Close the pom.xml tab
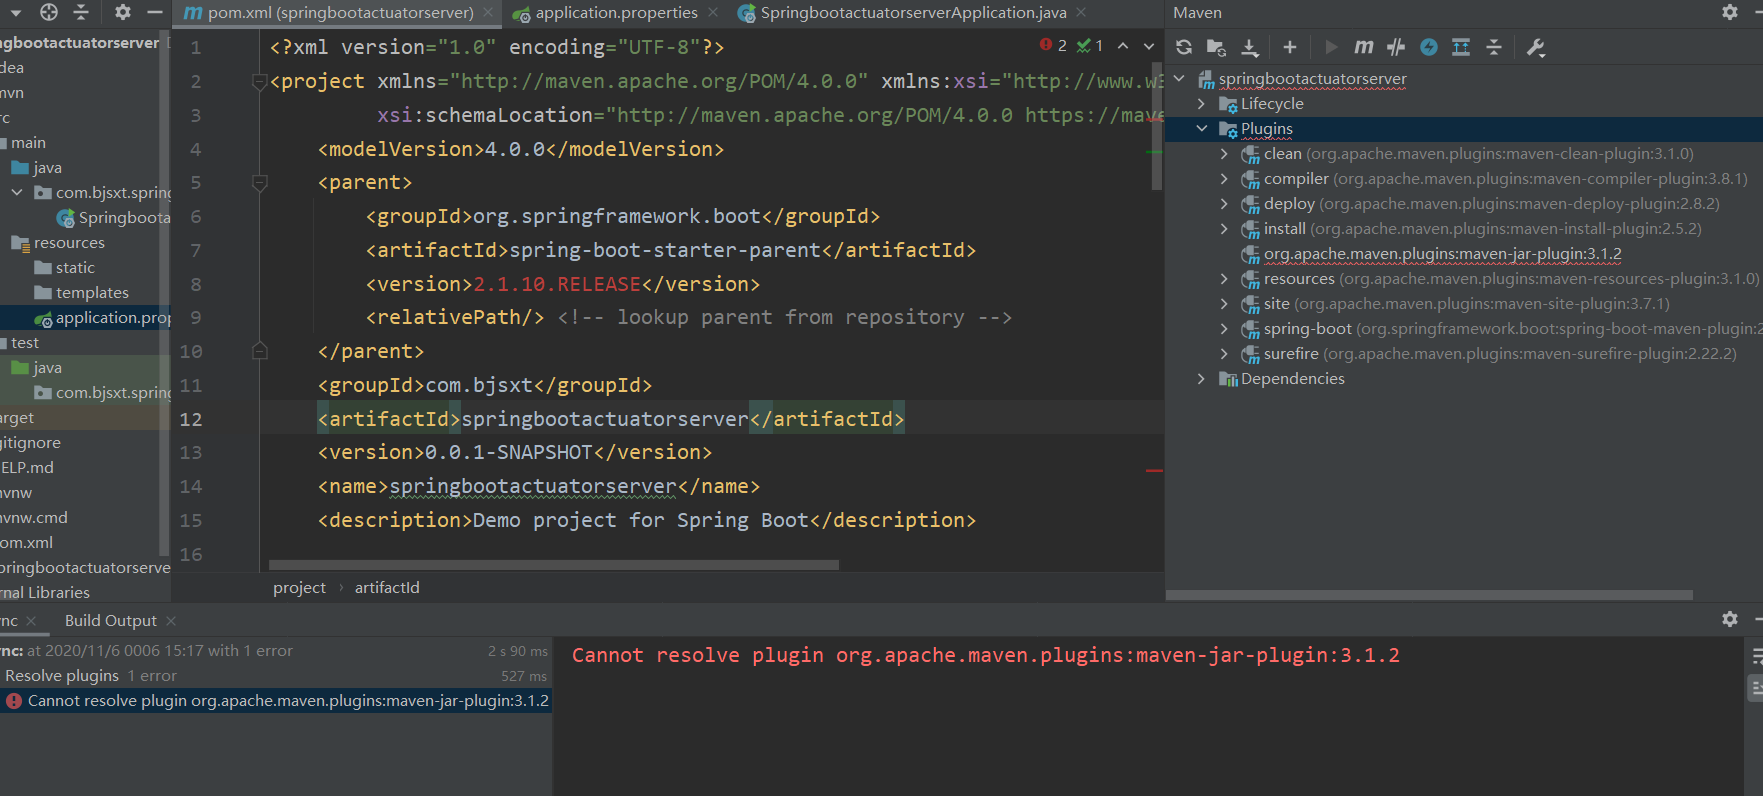 click(x=488, y=13)
